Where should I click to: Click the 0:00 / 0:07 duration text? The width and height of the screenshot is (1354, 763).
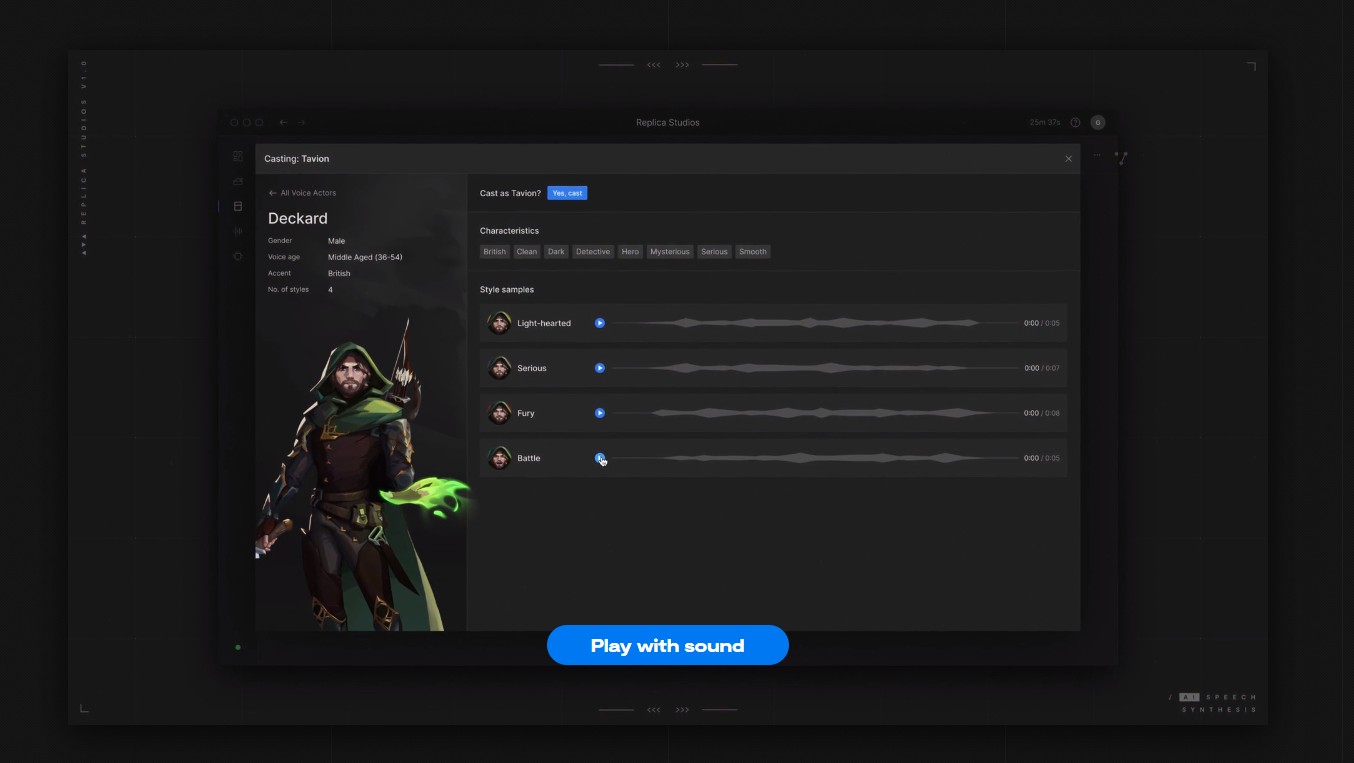(x=1042, y=368)
